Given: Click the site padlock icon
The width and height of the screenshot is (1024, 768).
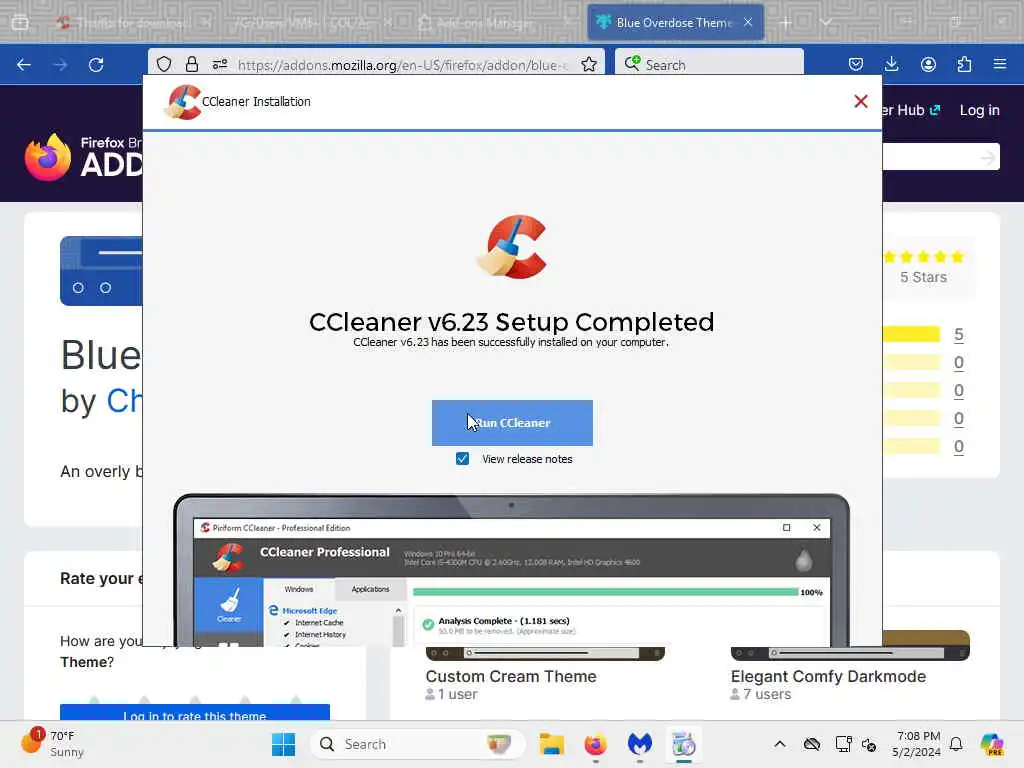Looking at the screenshot, I should click(x=191, y=64).
